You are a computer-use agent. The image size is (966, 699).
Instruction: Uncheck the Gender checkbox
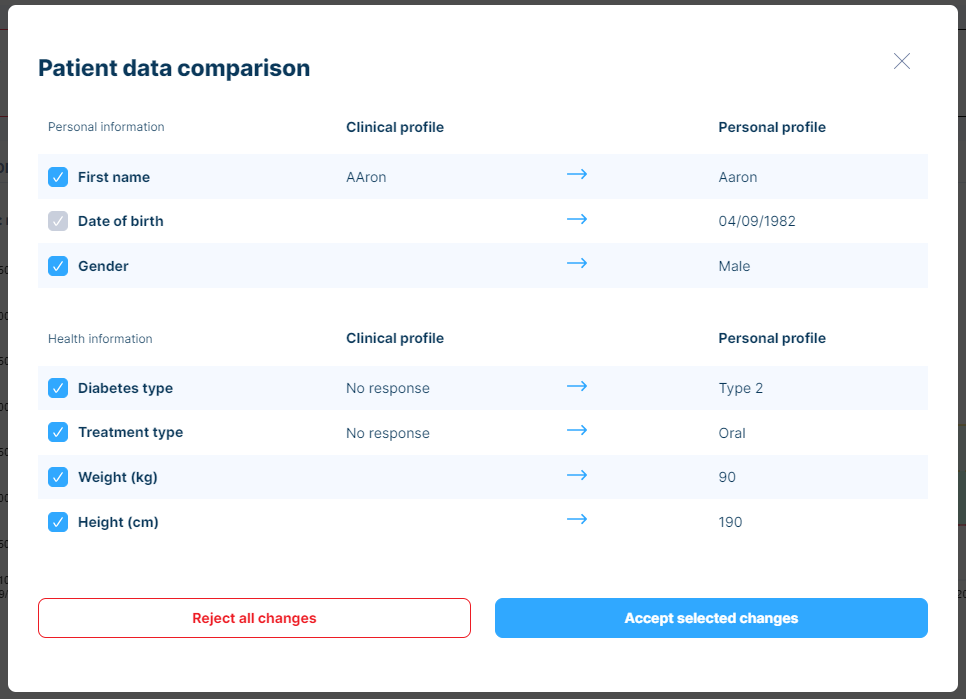(58, 266)
